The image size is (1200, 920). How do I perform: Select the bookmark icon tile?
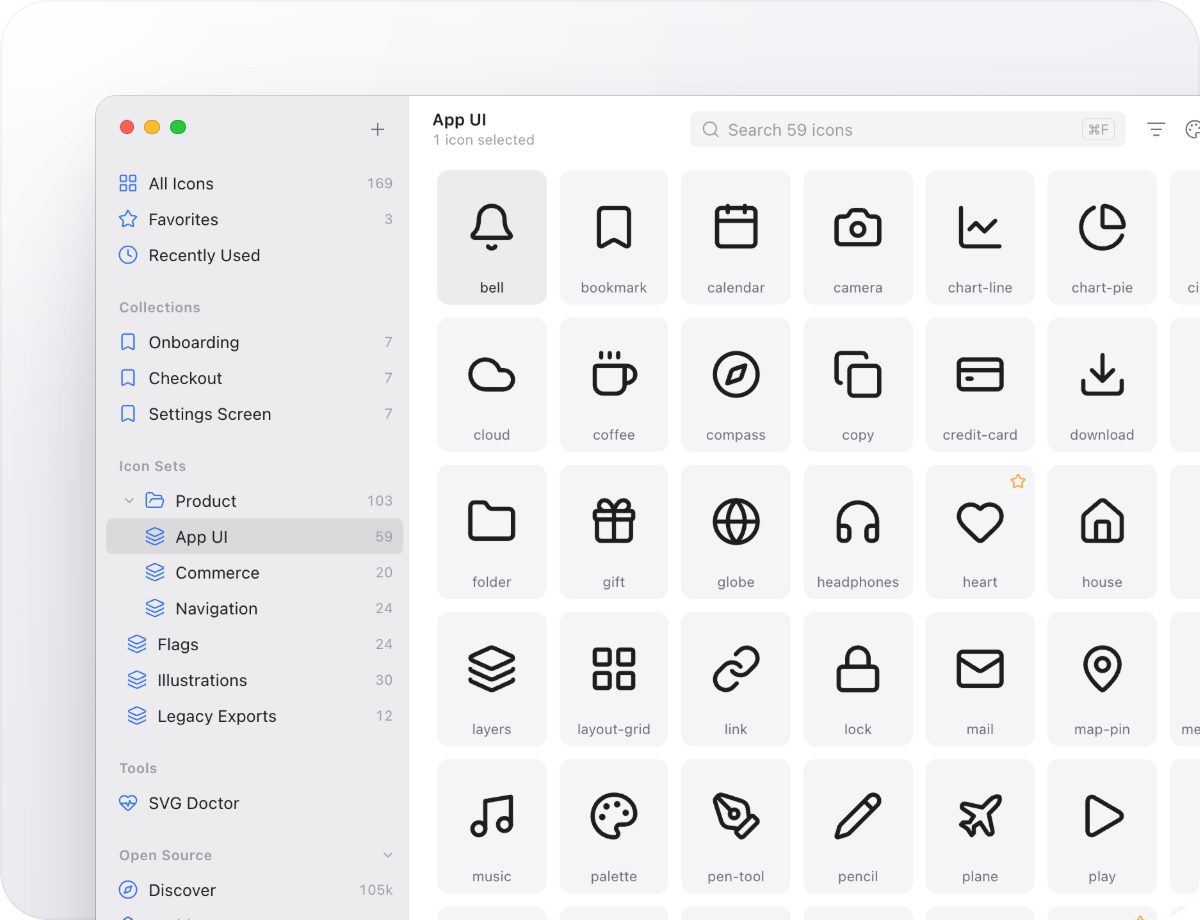pyautogui.click(x=614, y=237)
